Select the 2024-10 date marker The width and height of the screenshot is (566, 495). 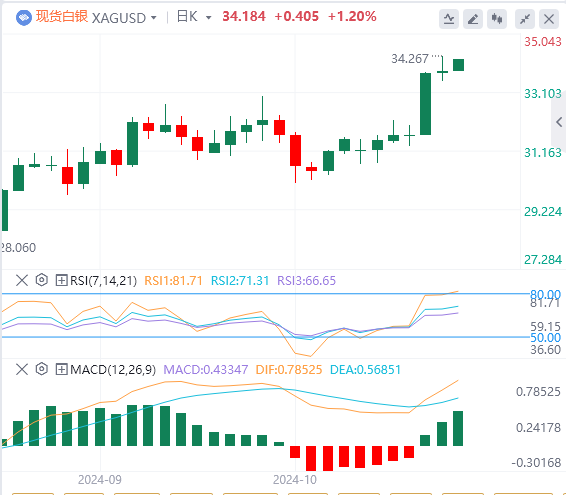pos(295,479)
